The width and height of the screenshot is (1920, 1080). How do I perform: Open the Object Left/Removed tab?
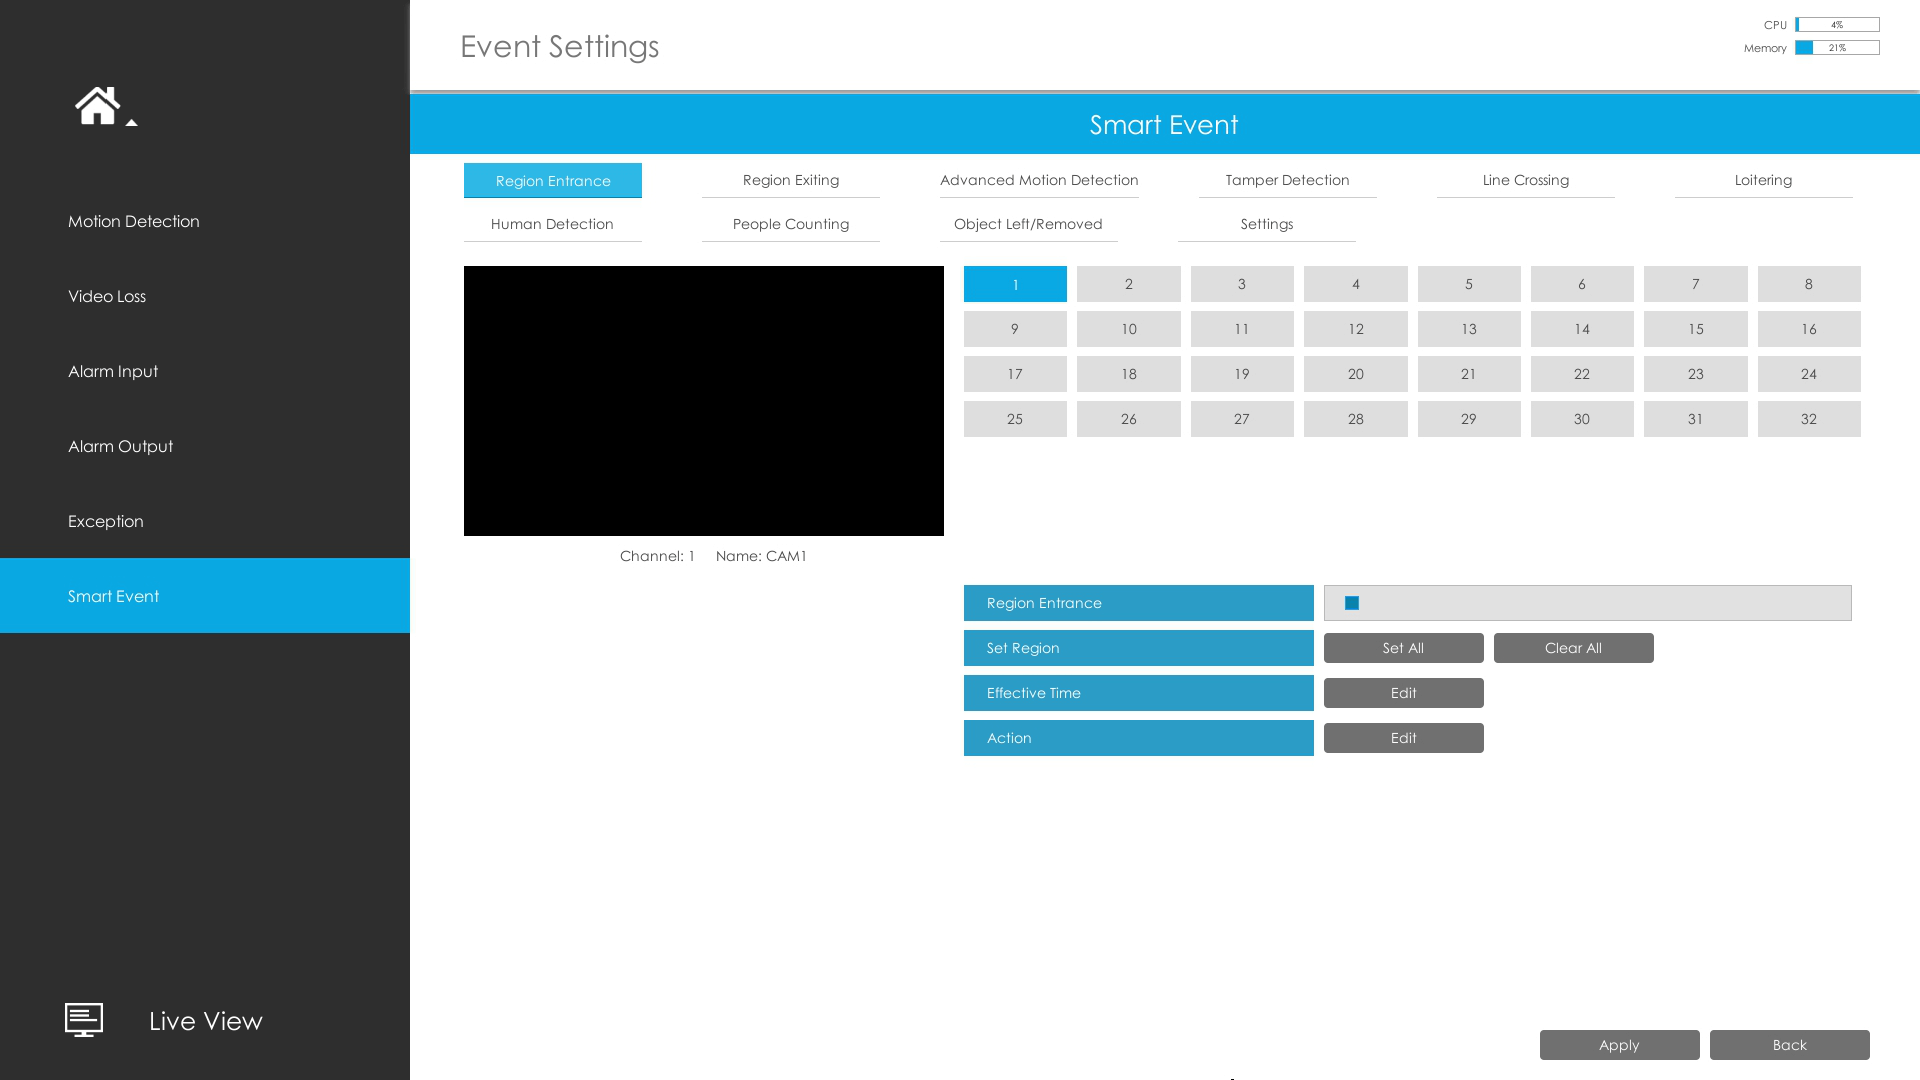(x=1028, y=224)
